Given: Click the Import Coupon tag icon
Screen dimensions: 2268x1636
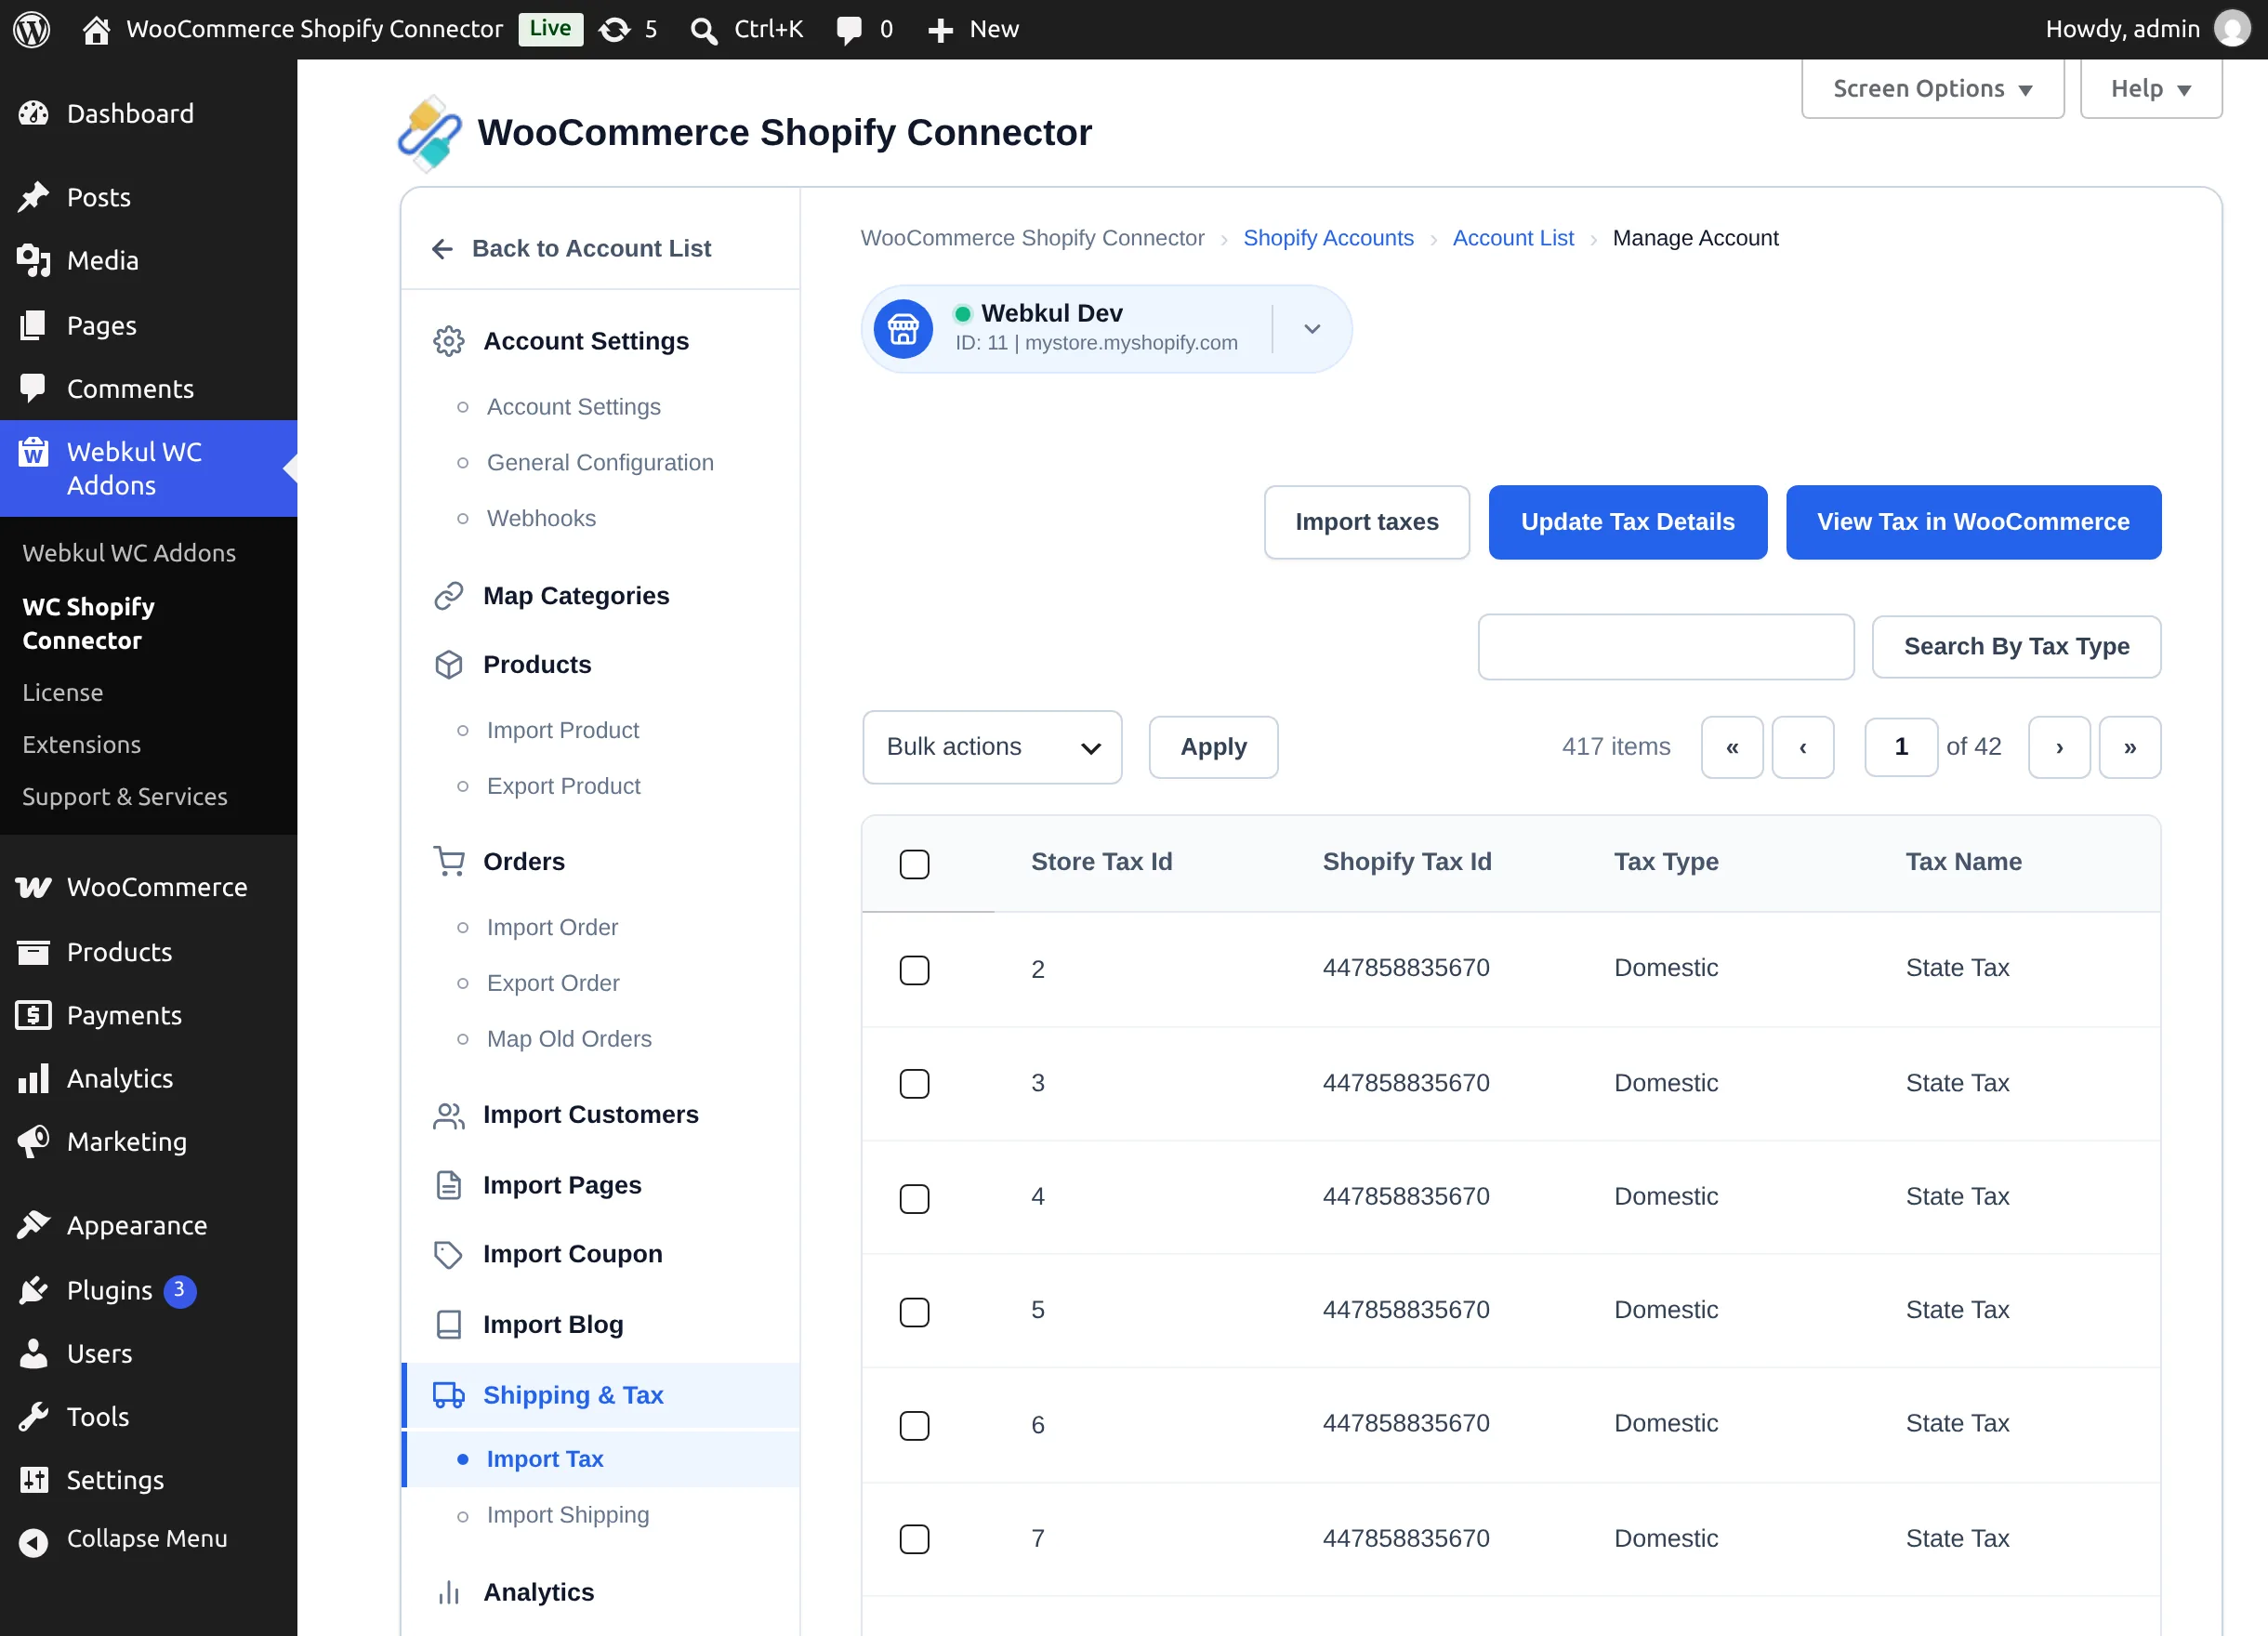Looking at the screenshot, I should coord(449,1254).
